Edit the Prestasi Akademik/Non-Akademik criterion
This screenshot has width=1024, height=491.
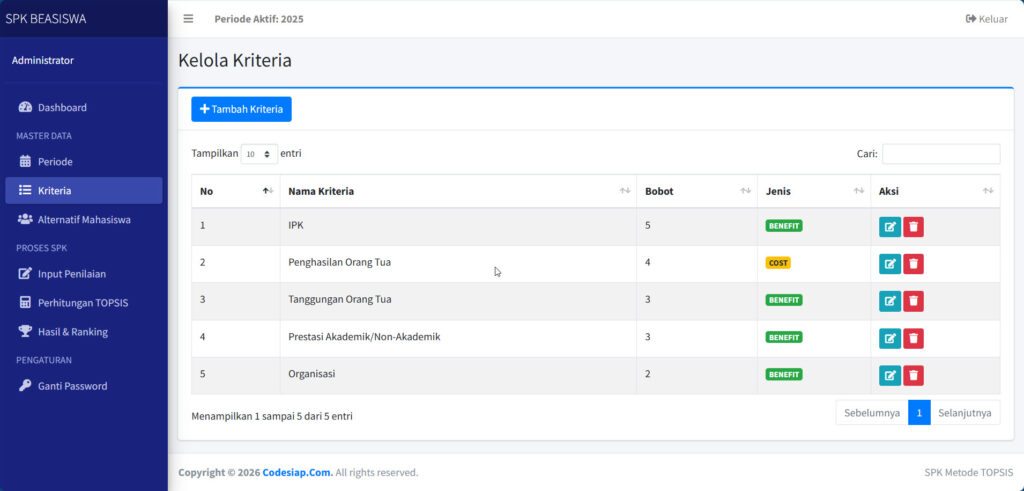pyautogui.click(x=889, y=338)
